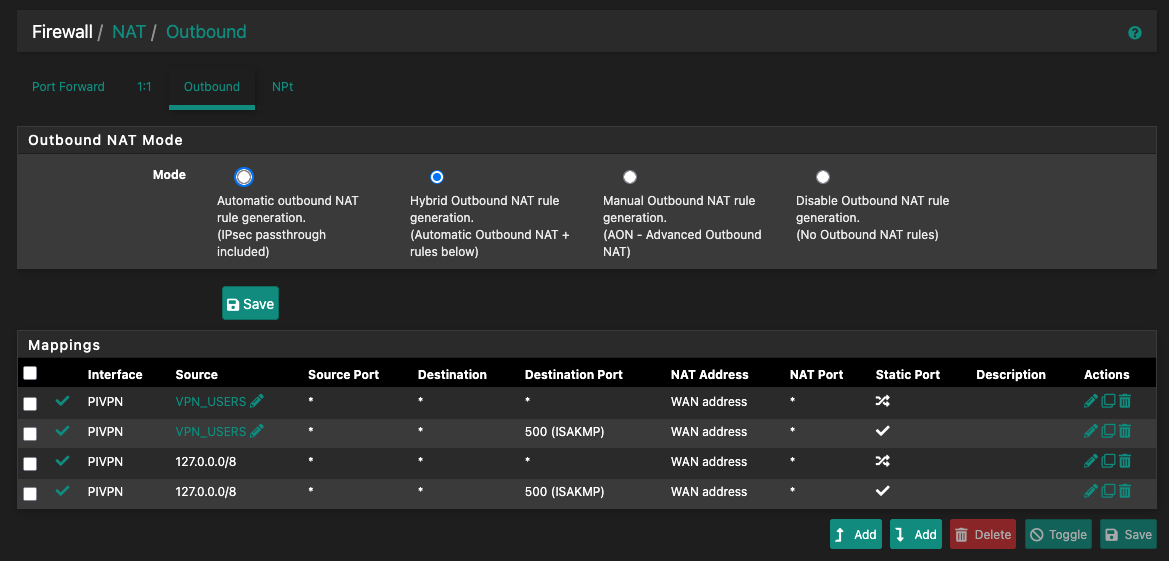
Task: Toggle selected mappings with Toggle button
Action: 1059,534
